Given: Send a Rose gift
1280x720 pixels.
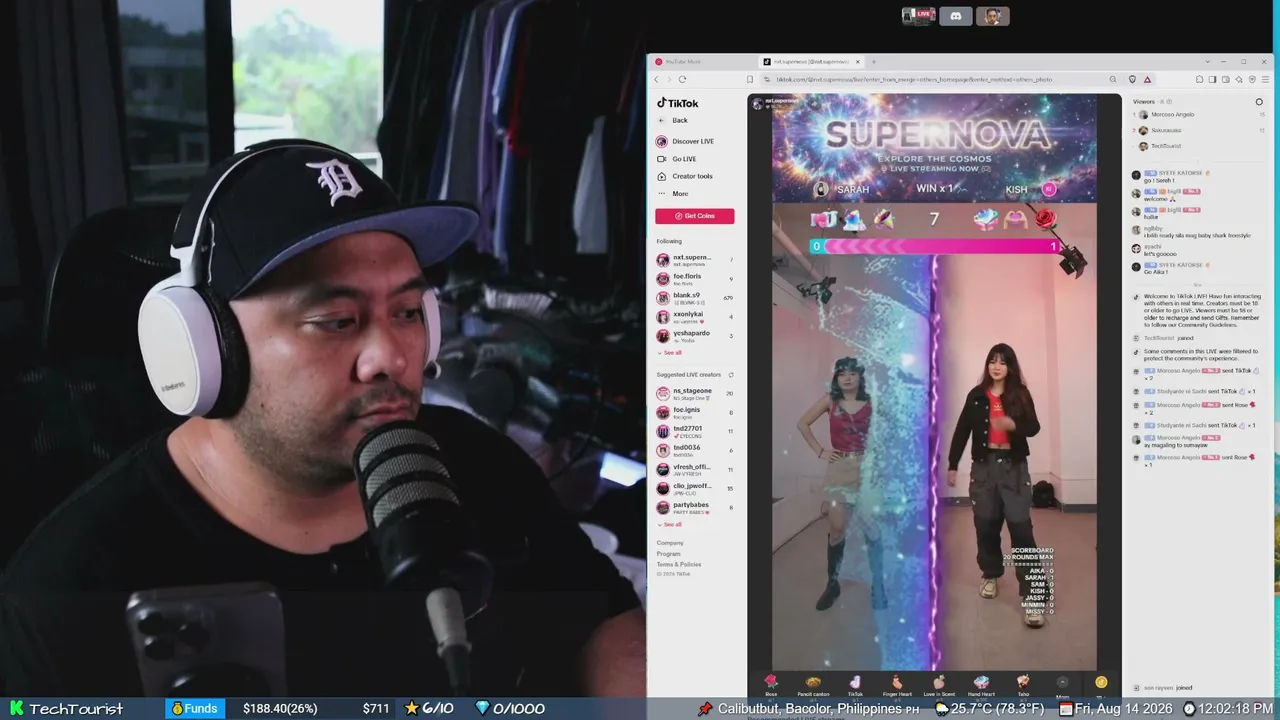Looking at the screenshot, I should click(x=771, y=684).
